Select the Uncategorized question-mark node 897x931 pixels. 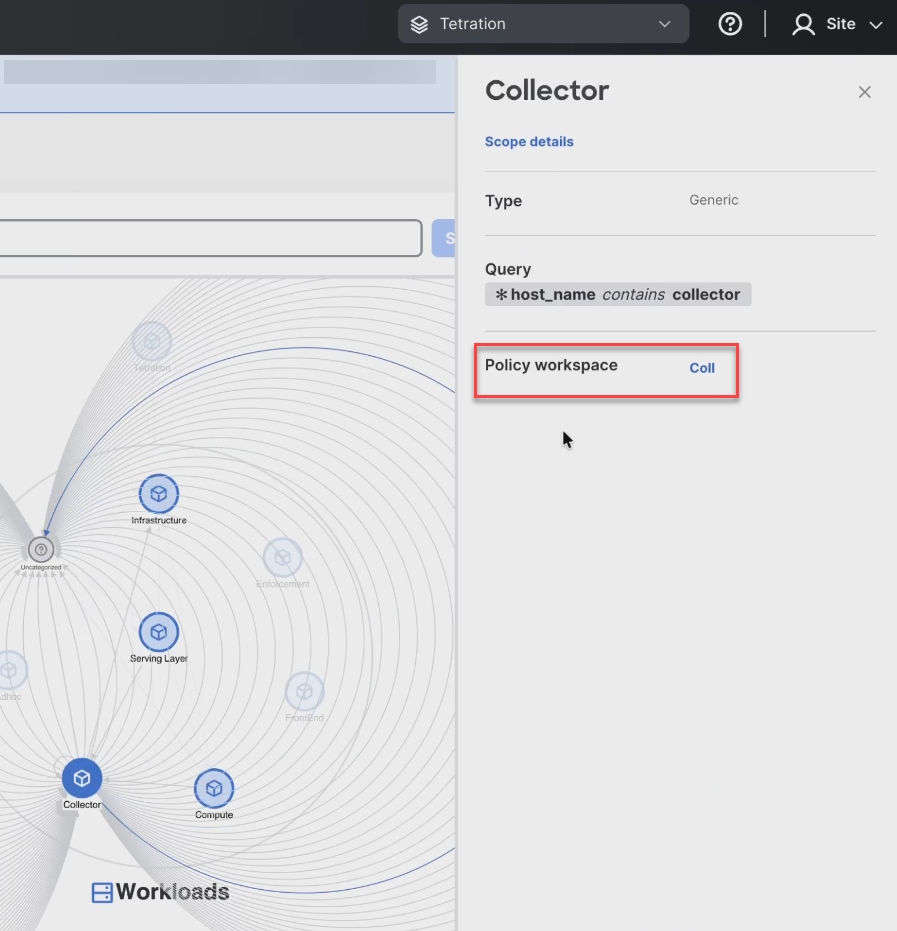[x=41, y=549]
